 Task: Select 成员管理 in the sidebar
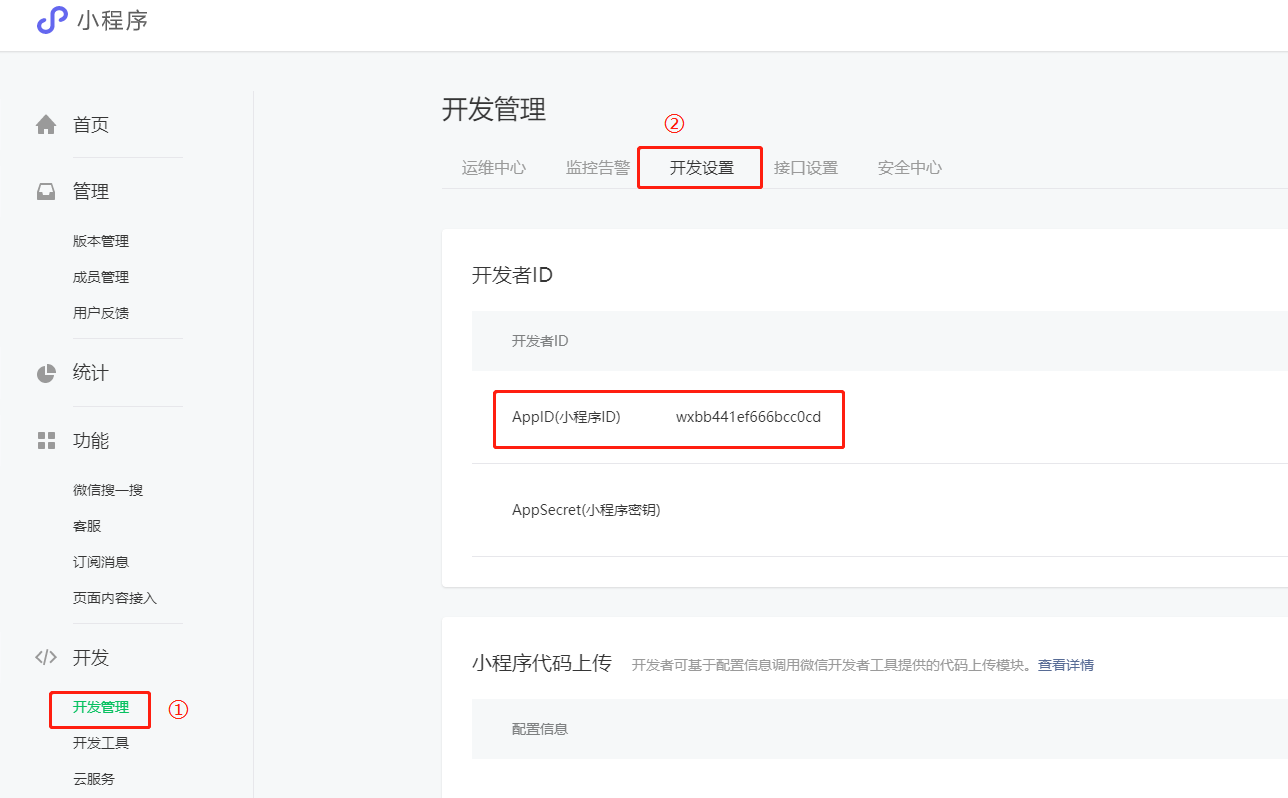[x=101, y=277]
